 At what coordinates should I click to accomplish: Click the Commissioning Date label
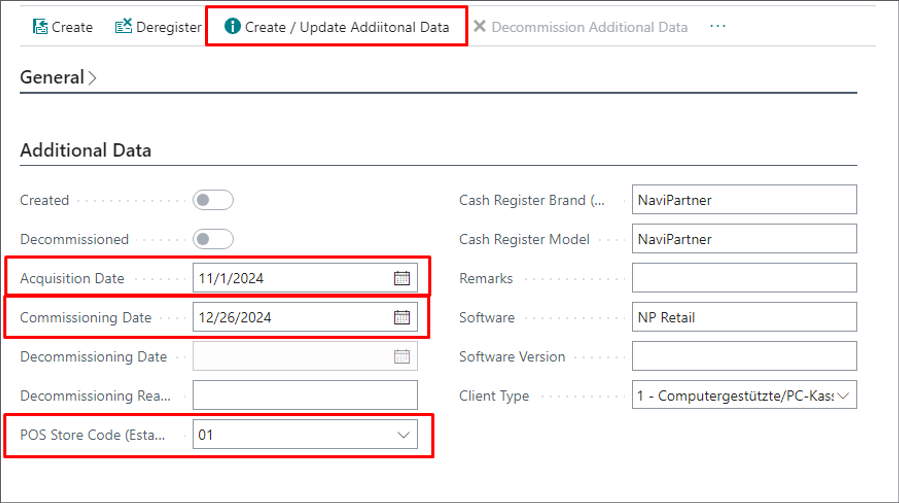pos(86,318)
